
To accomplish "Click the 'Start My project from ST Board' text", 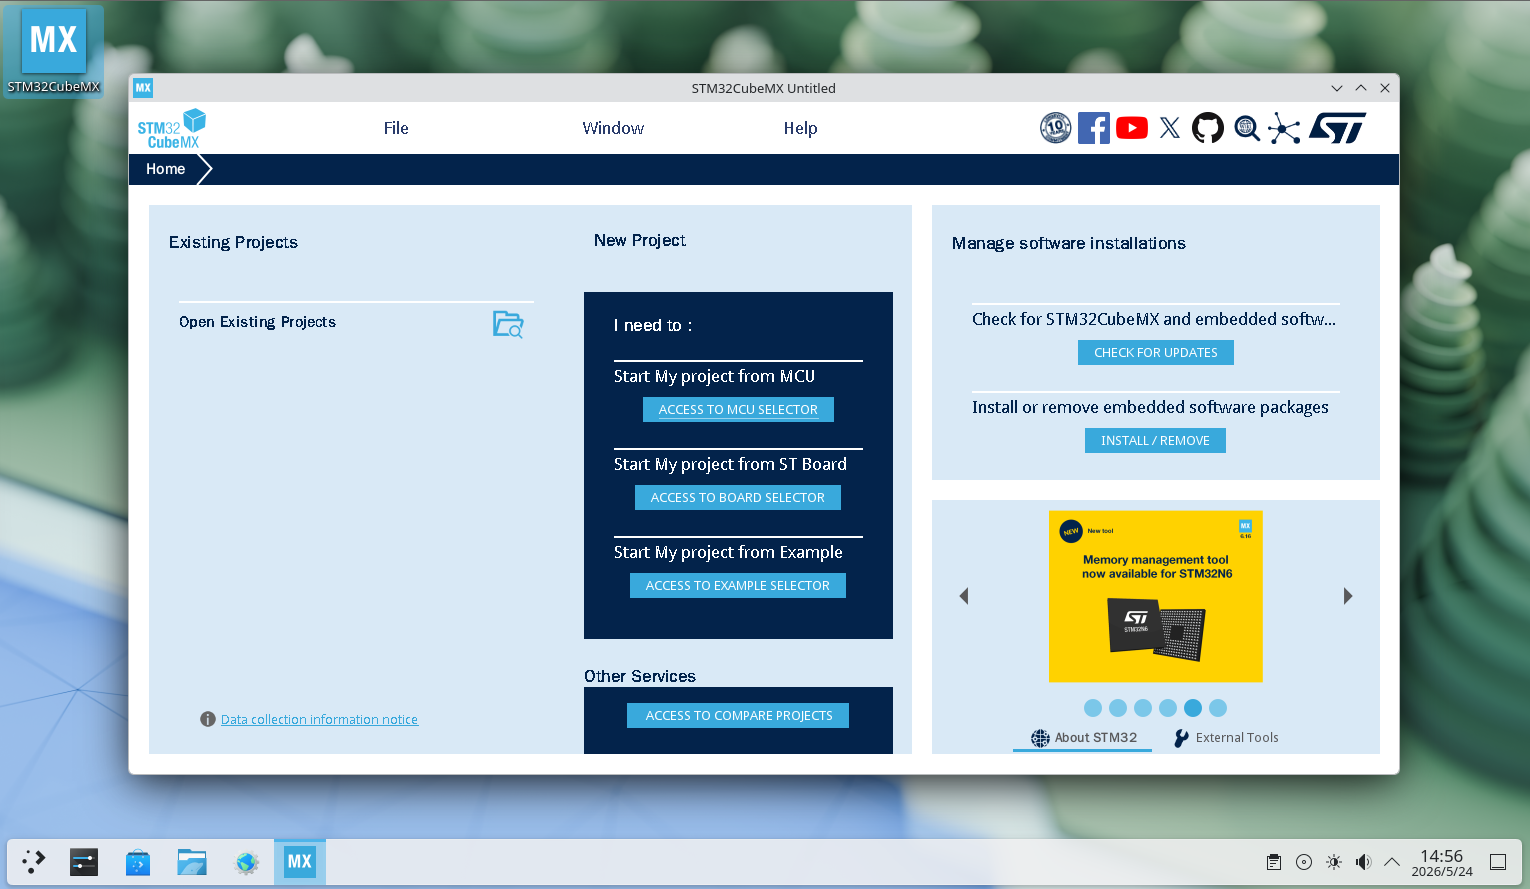I will [730, 465].
